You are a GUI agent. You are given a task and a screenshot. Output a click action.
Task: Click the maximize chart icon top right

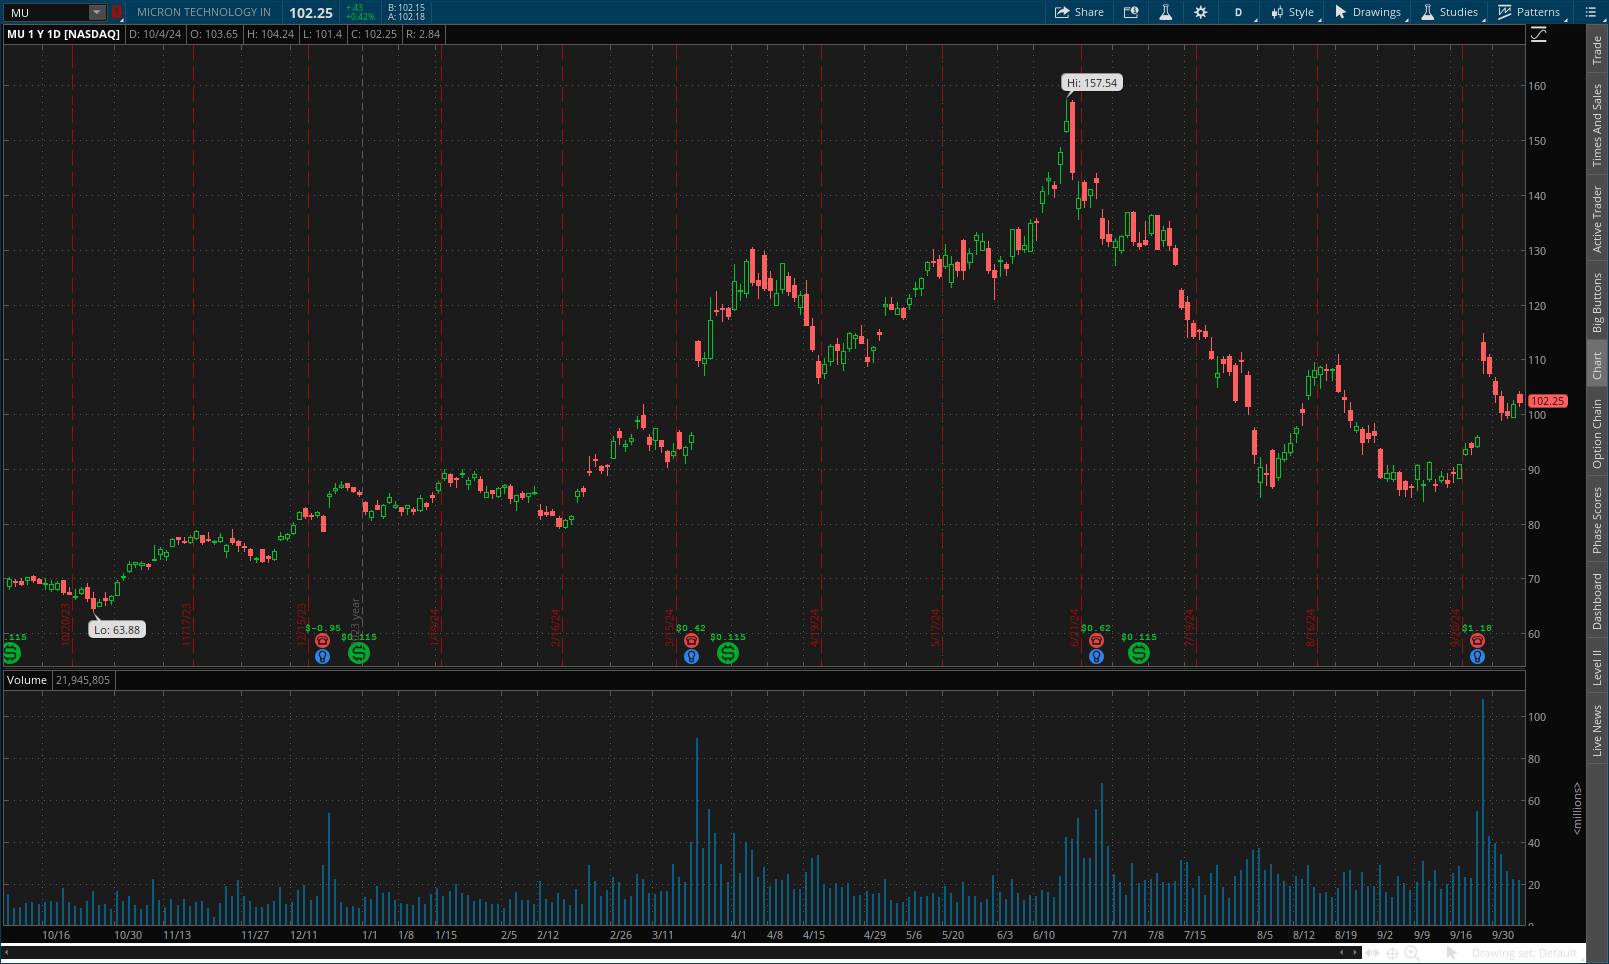1537,33
